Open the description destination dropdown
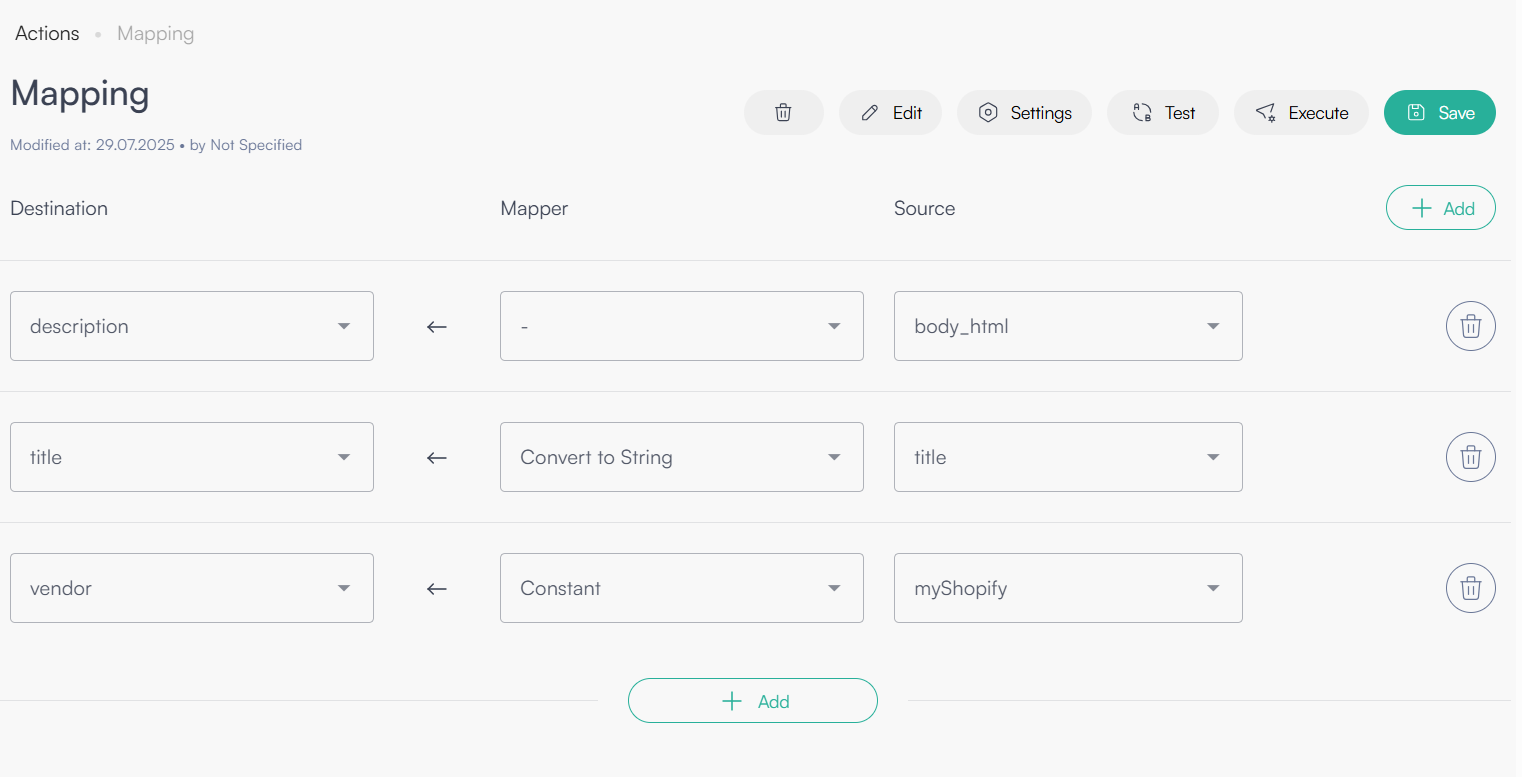 point(192,326)
